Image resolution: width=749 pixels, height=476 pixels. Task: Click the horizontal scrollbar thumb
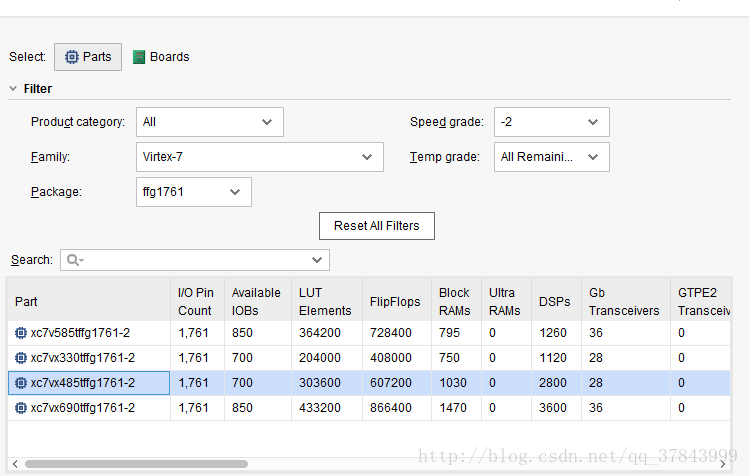pyautogui.click(x=137, y=464)
